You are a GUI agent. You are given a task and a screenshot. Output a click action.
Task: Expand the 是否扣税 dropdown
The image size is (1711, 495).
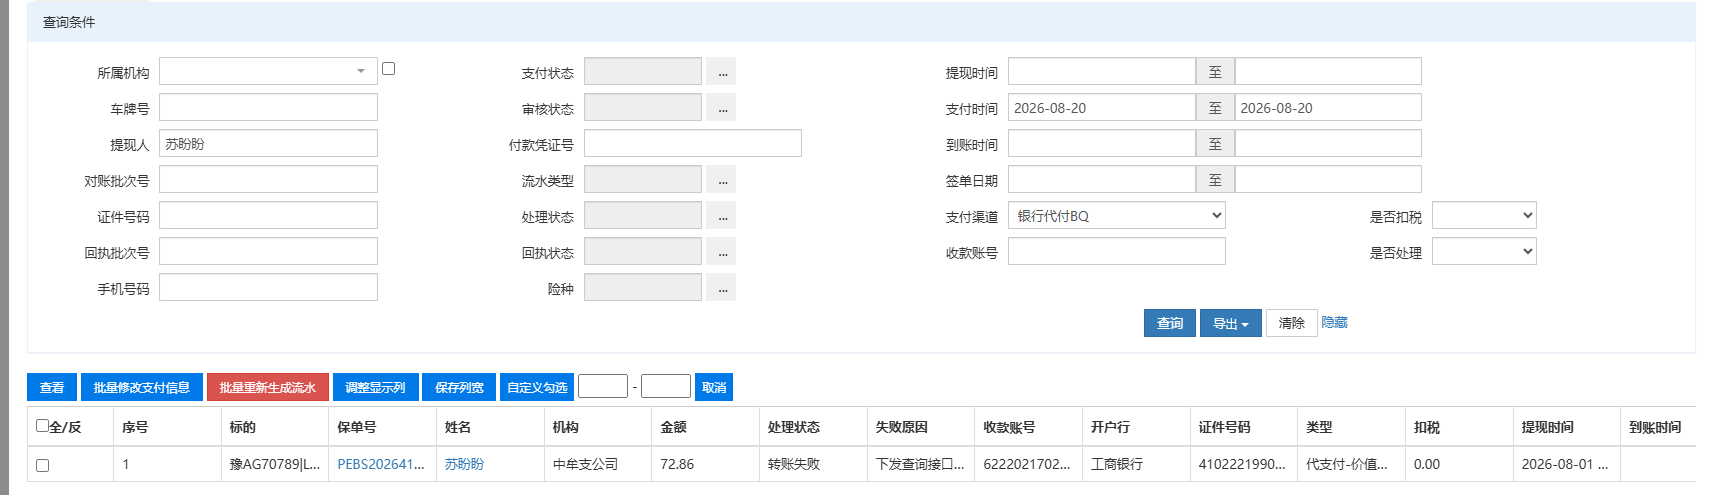tap(1484, 215)
